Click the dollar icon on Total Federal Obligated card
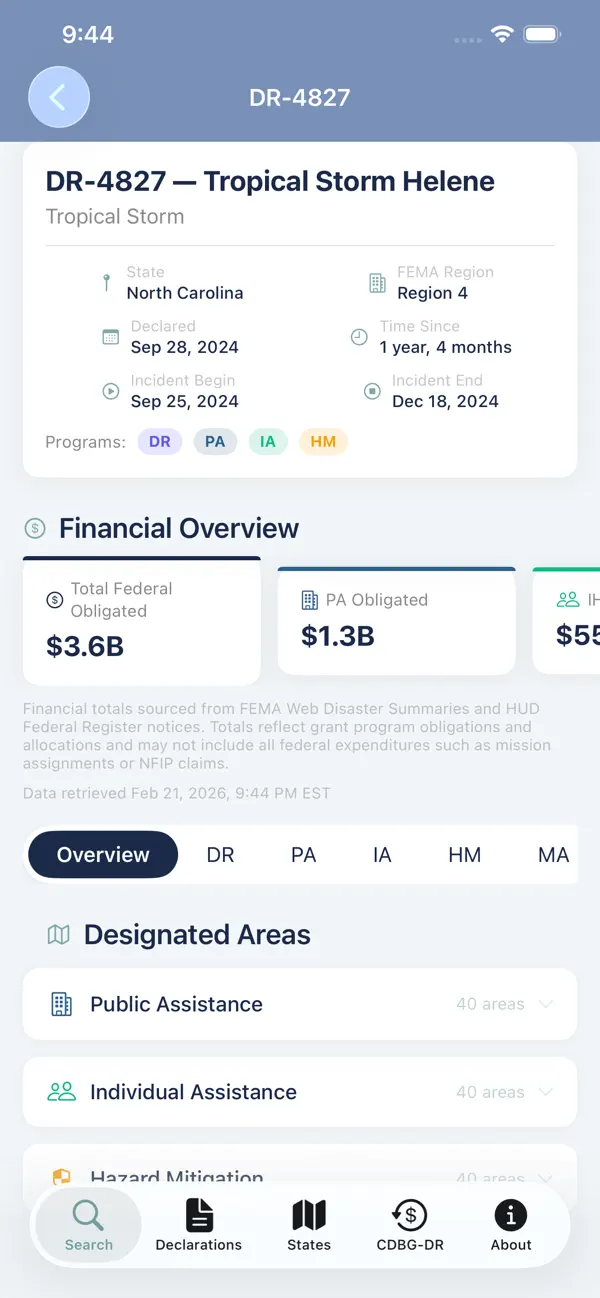This screenshot has width=600, height=1298. [x=53, y=600]
